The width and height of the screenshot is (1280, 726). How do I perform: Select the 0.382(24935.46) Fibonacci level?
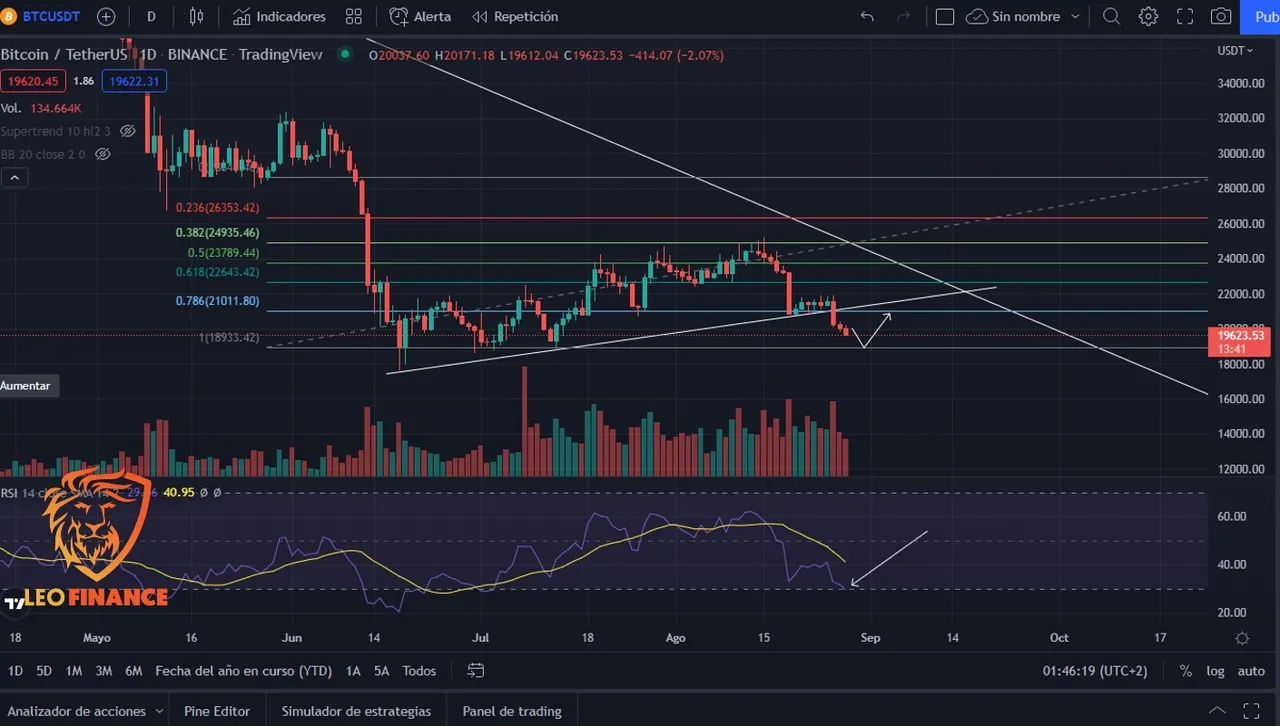pyautogui.click(x=217, y=232)
